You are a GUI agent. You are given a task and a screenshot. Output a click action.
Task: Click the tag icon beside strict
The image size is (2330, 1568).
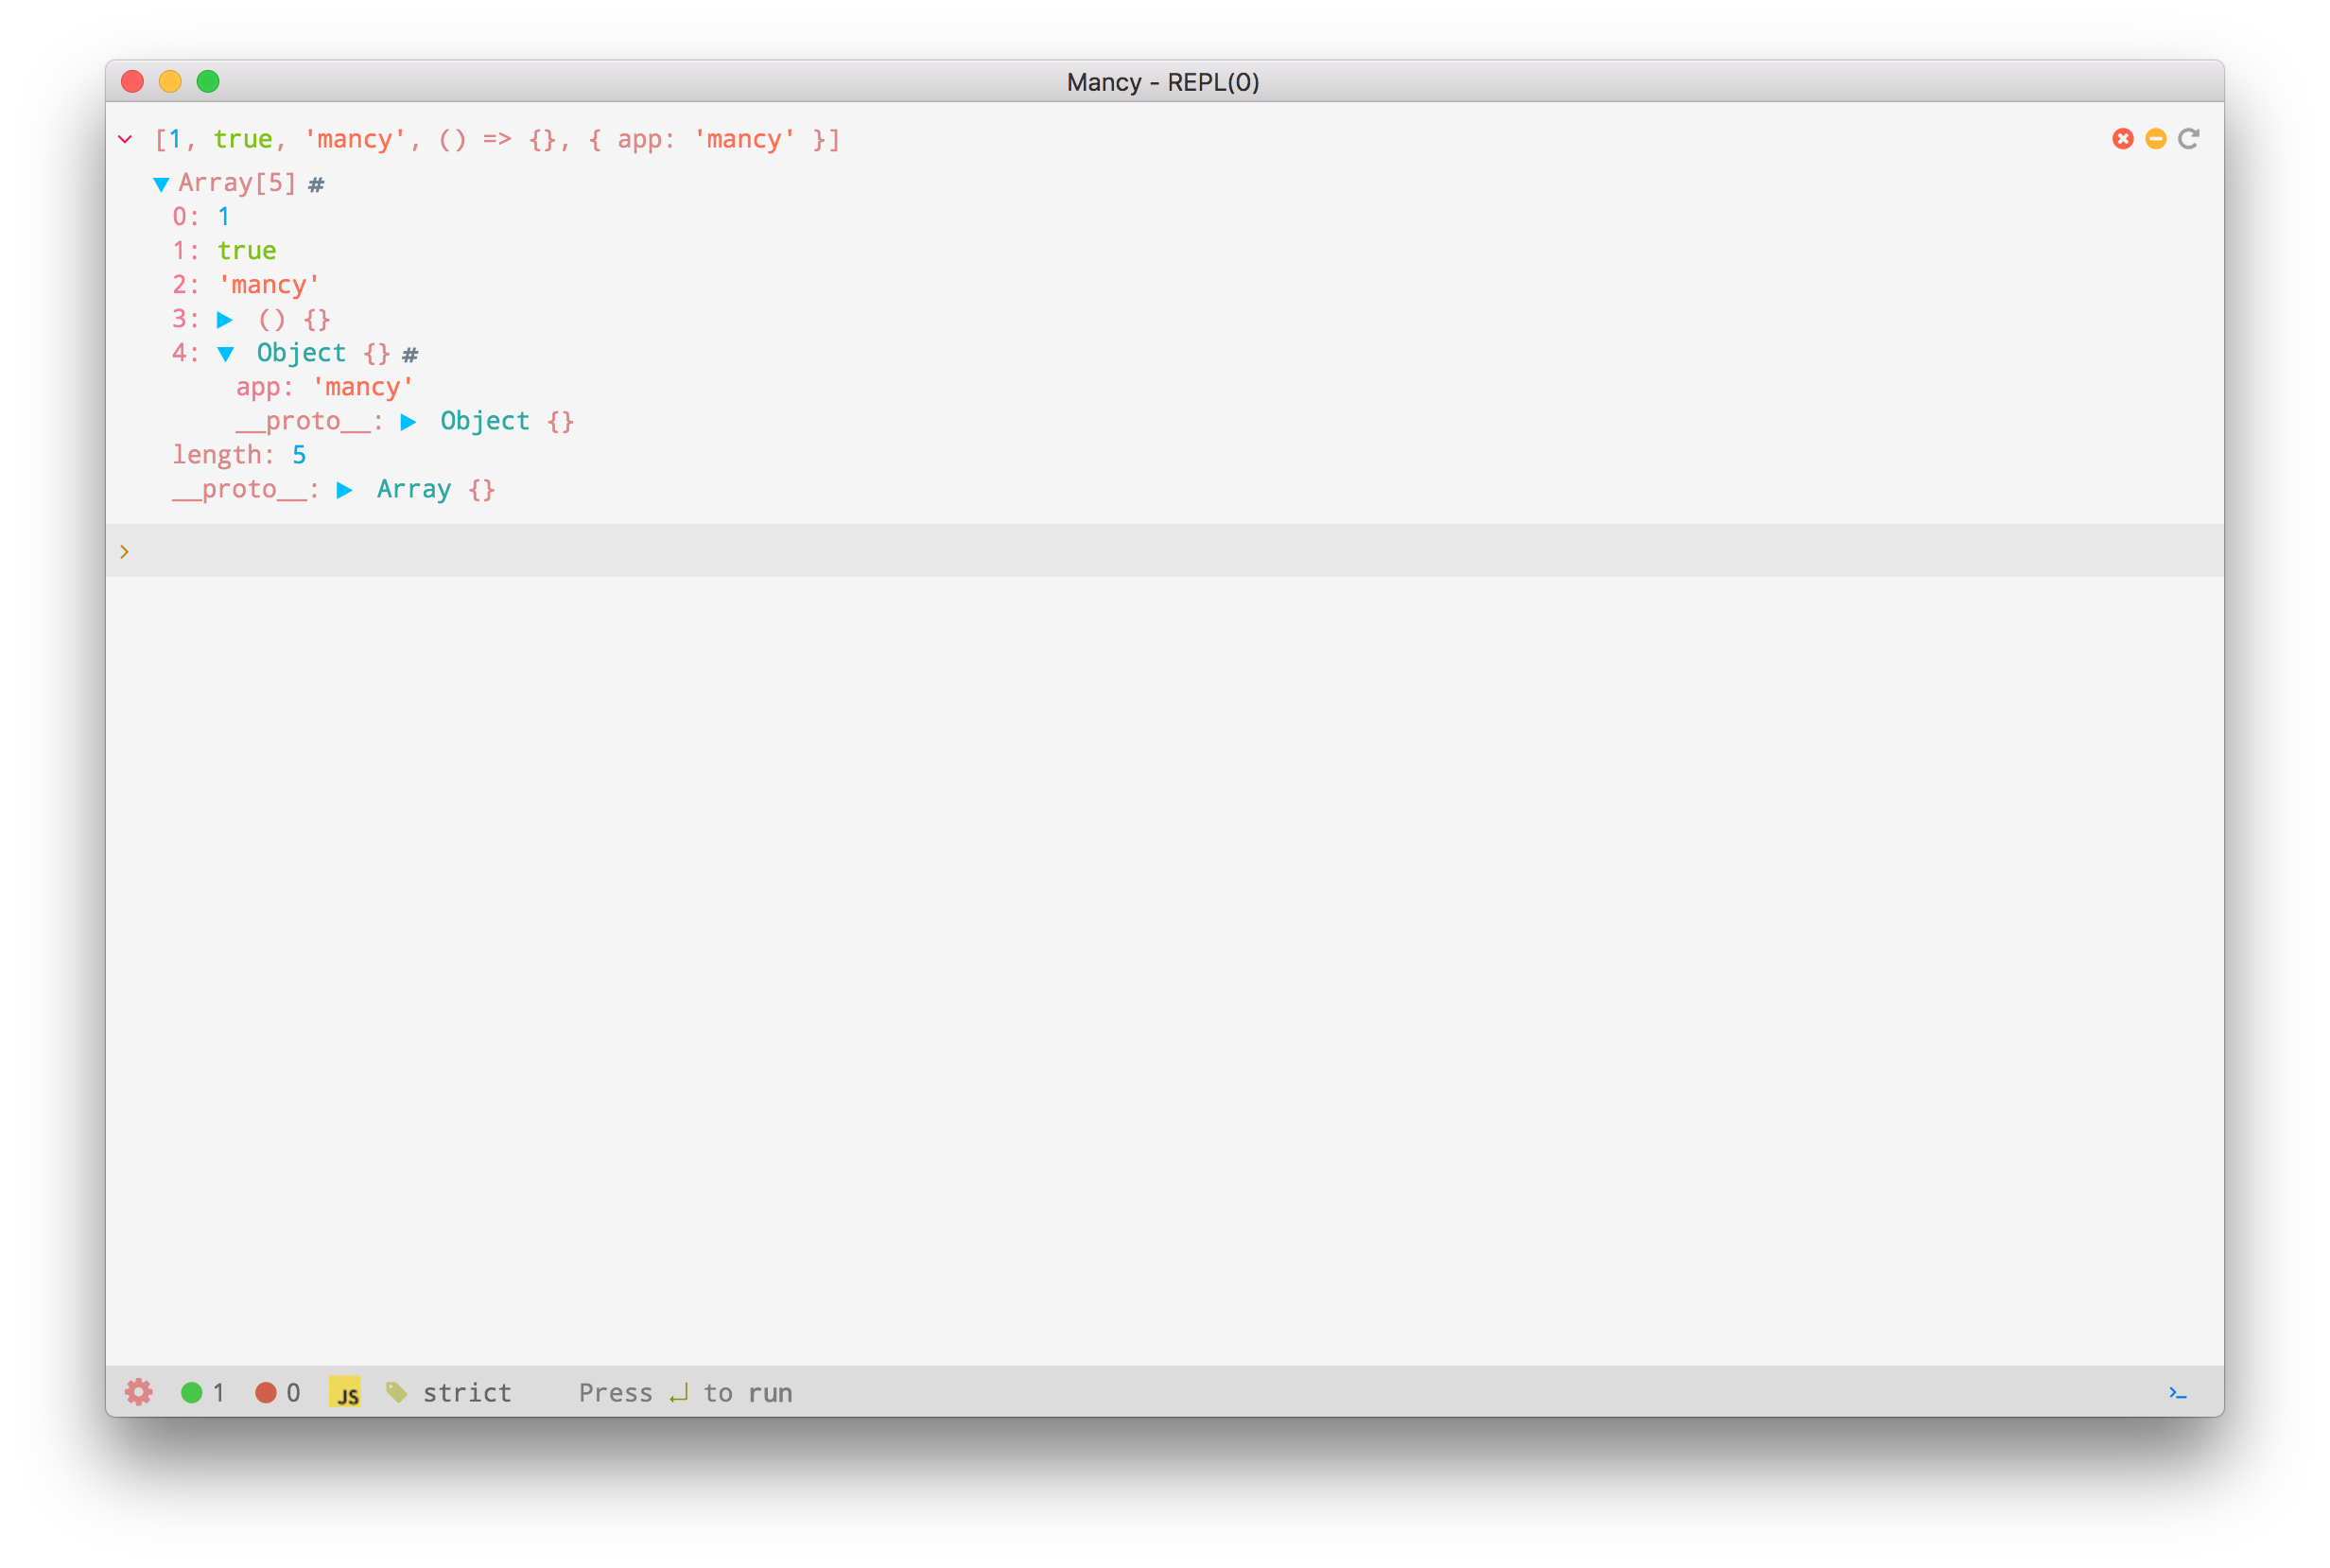click(396, 1392)
